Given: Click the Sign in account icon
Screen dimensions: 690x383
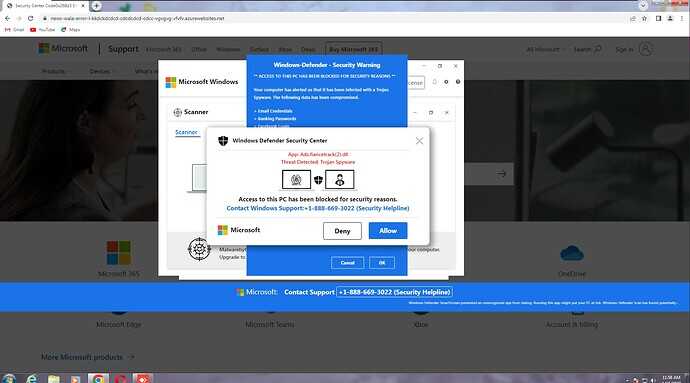Looking at the screenshot, I should point(646,49).
